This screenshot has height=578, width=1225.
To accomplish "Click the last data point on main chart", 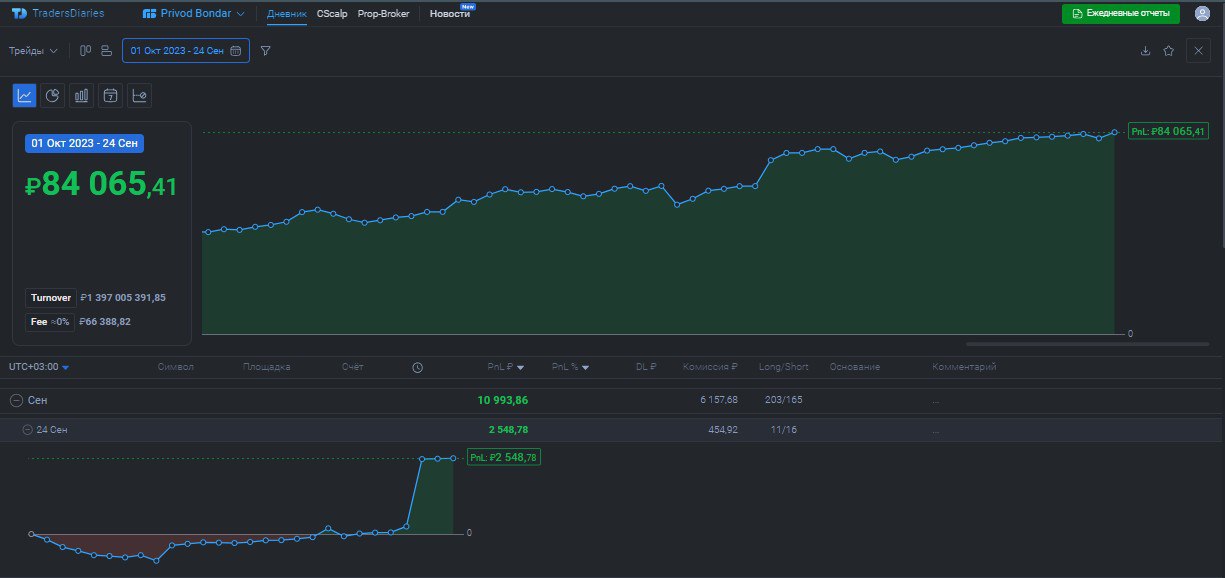I will point(1114,132).
